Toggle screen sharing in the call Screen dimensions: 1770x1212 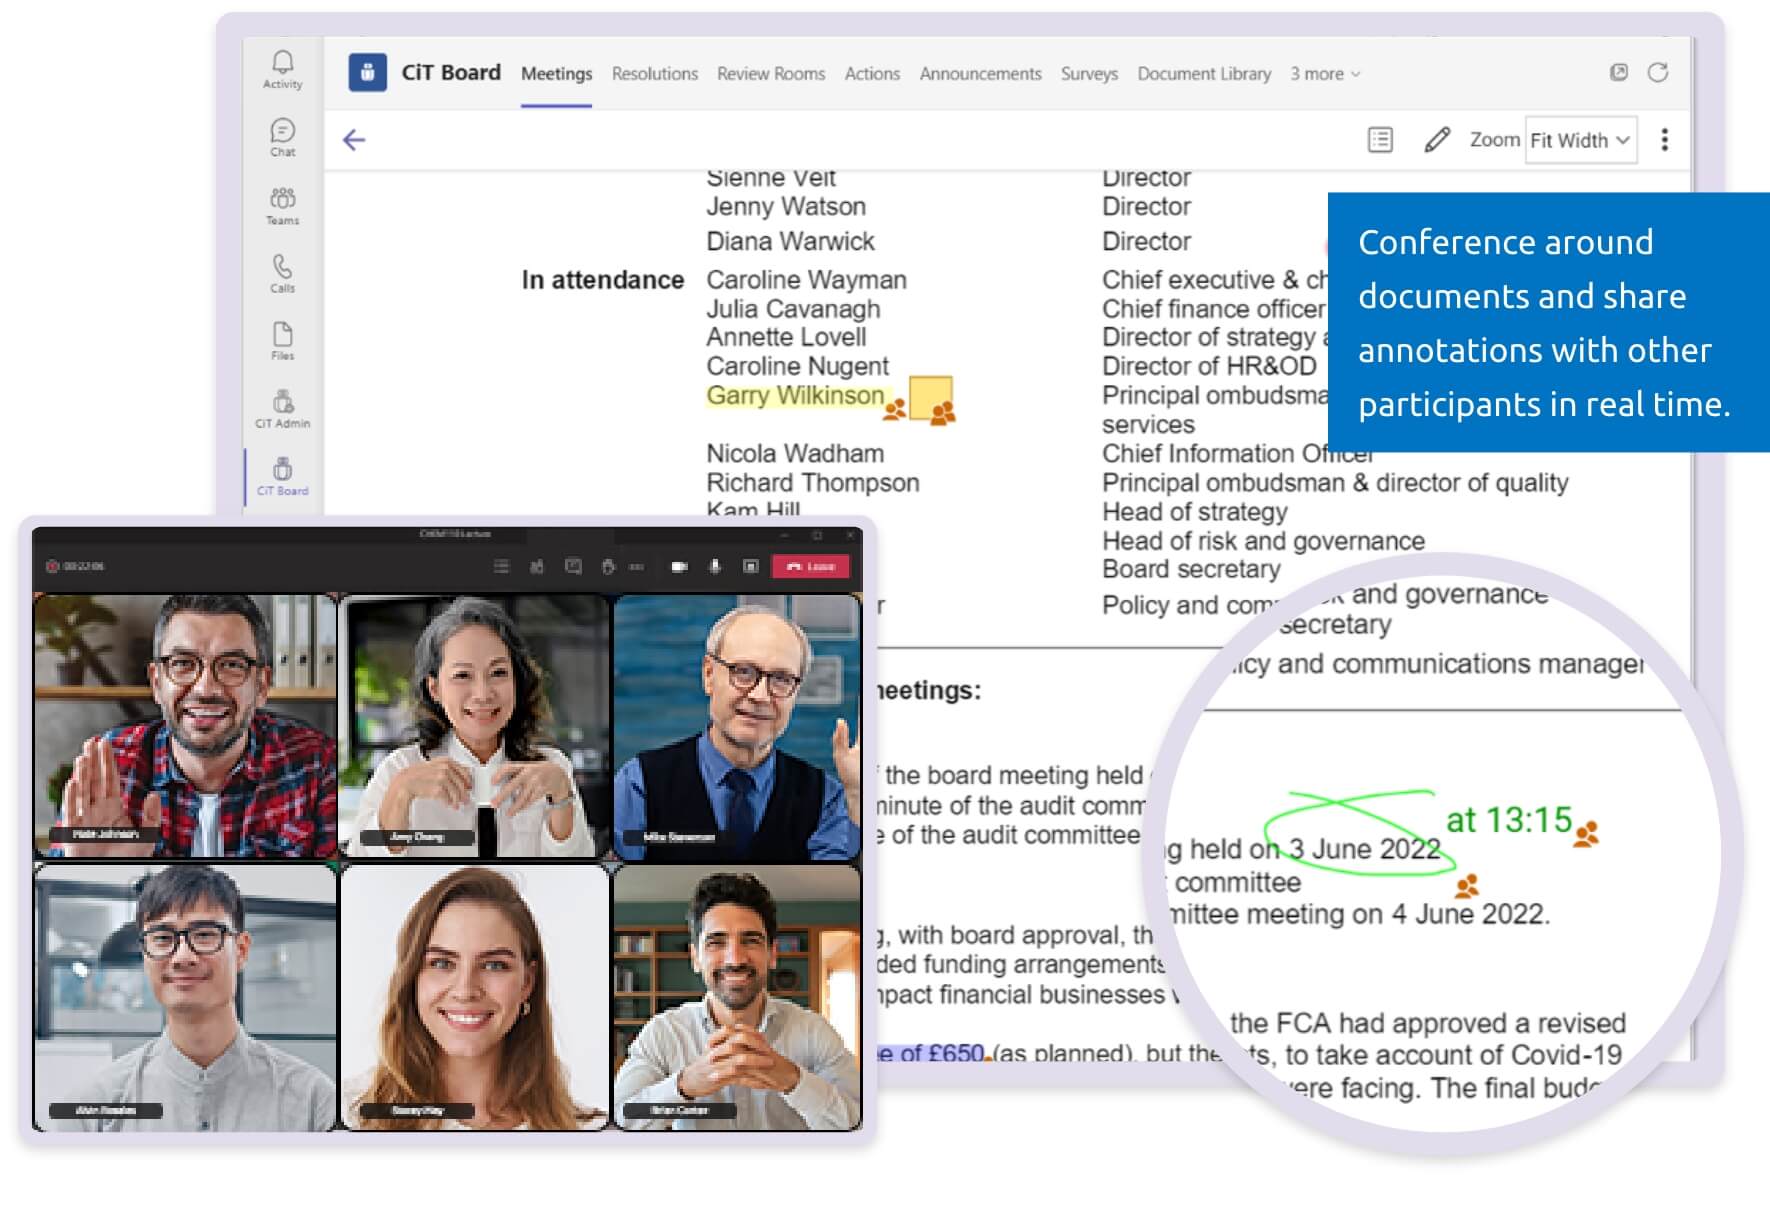coord(749,567)
